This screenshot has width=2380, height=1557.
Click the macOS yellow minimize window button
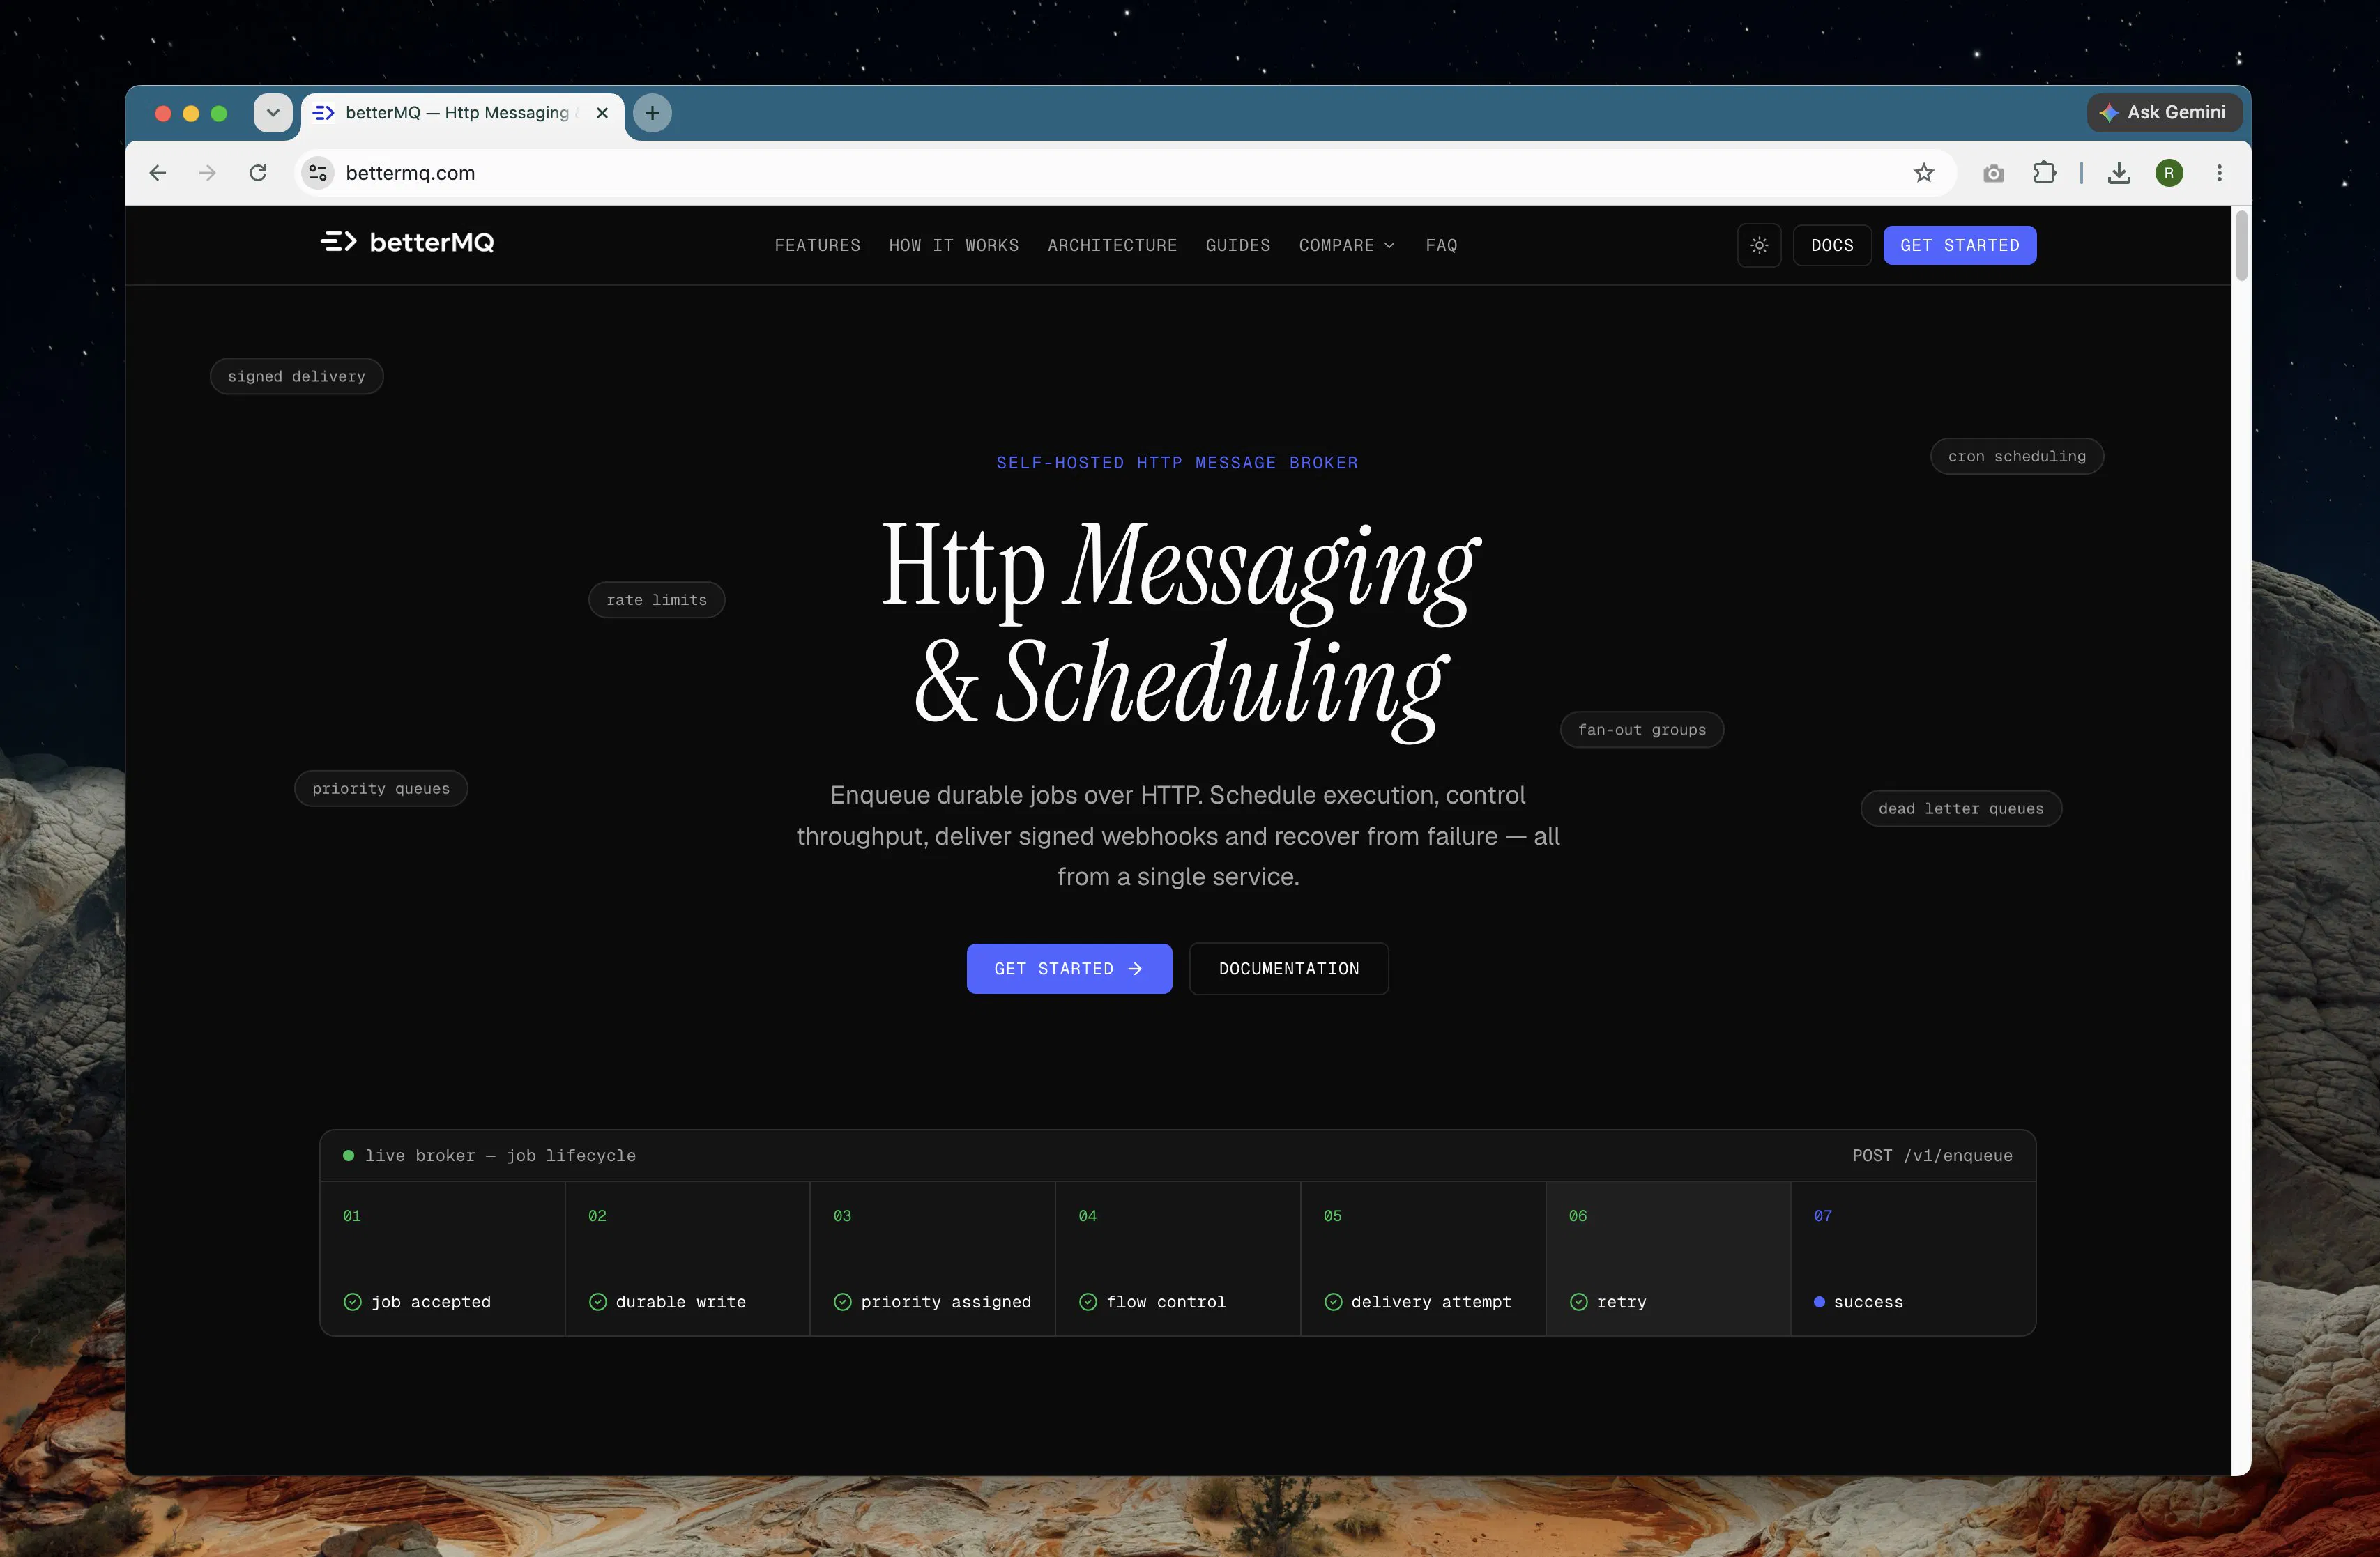(191, 113)
